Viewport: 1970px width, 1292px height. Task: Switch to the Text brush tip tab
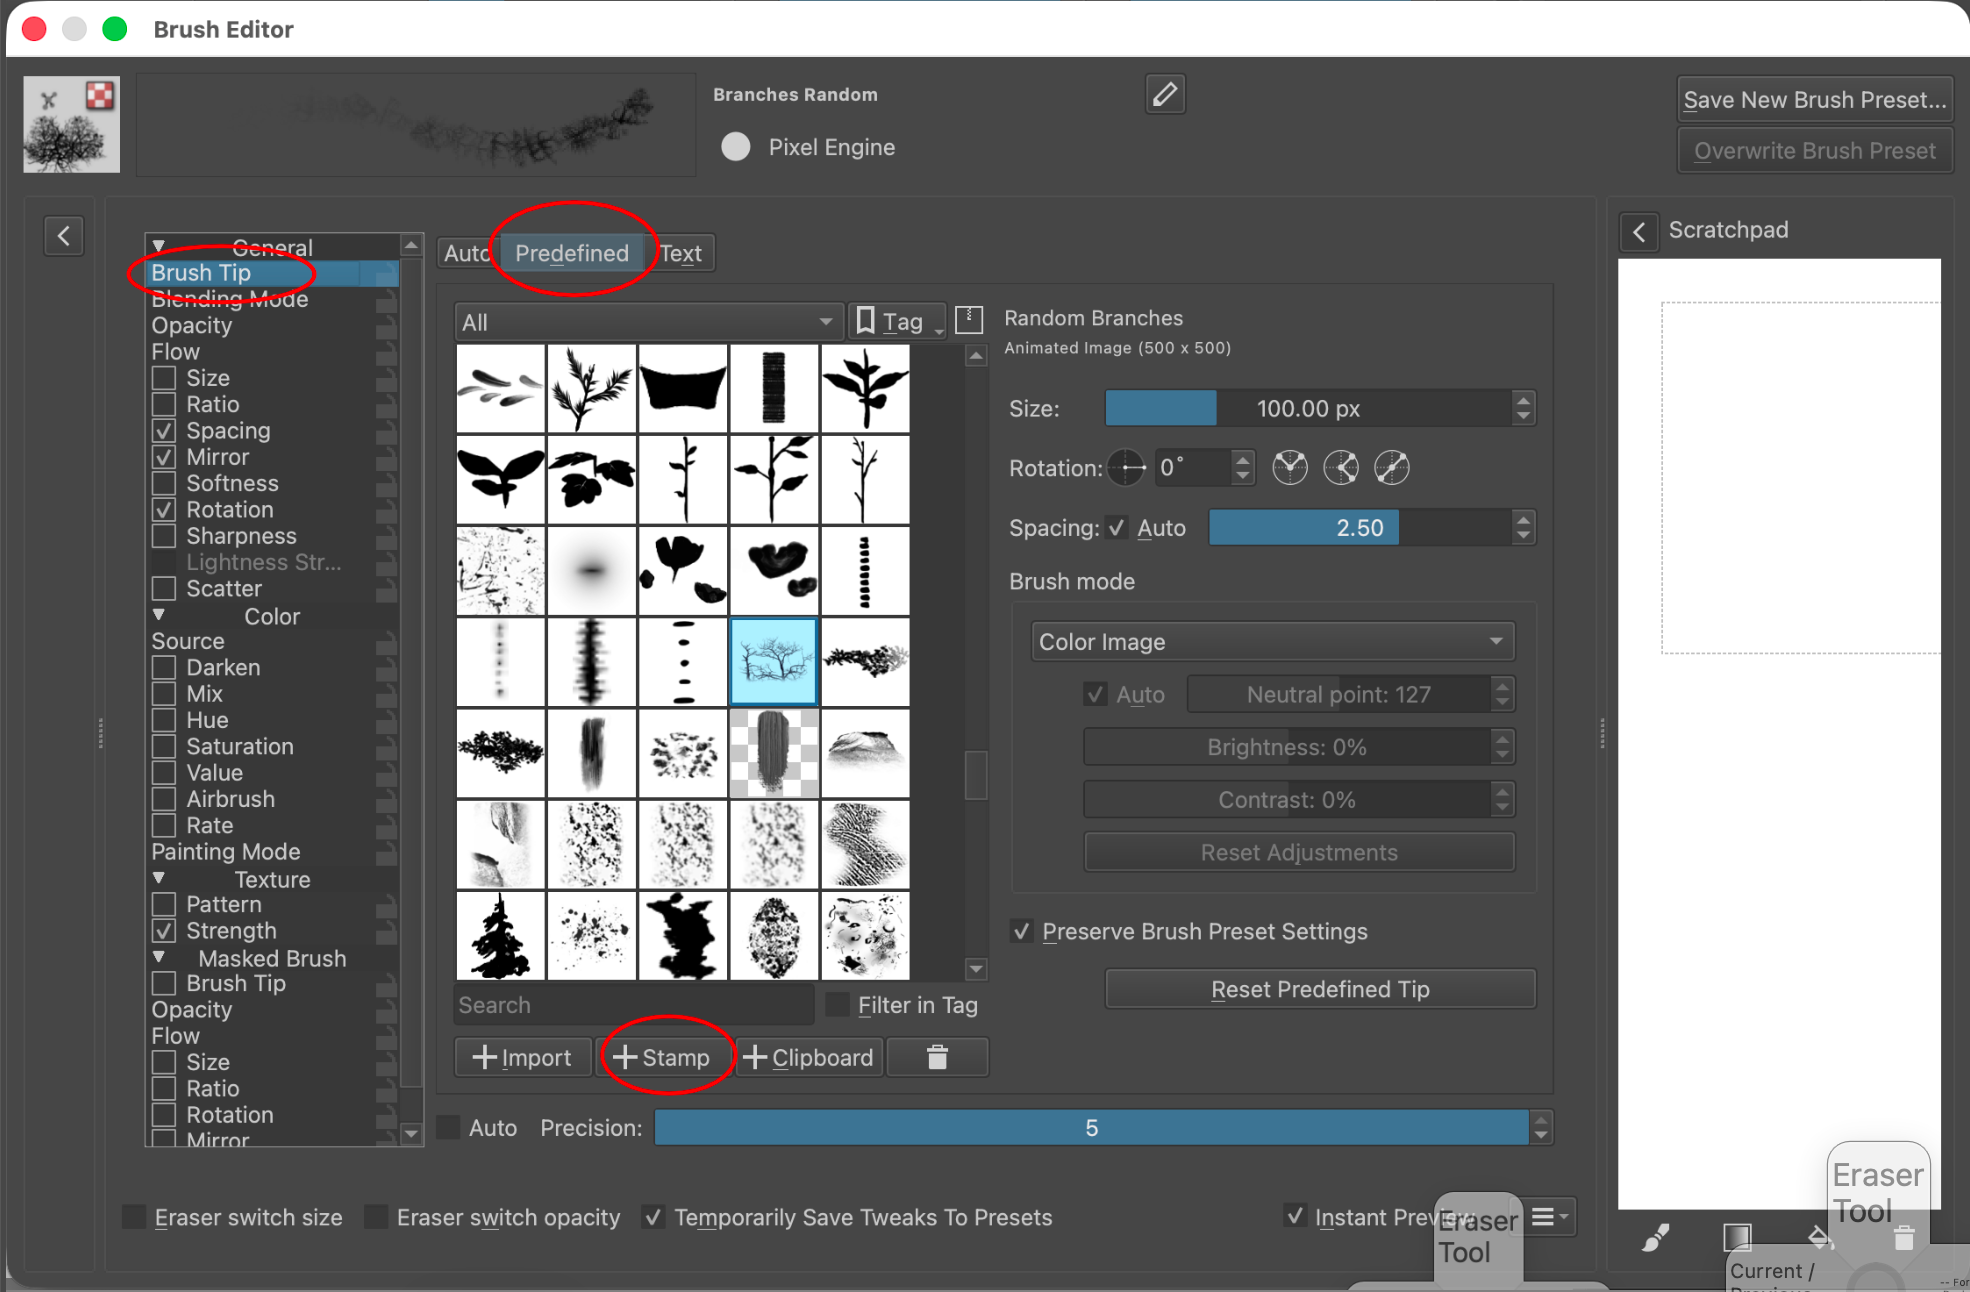tap(682, 254)
